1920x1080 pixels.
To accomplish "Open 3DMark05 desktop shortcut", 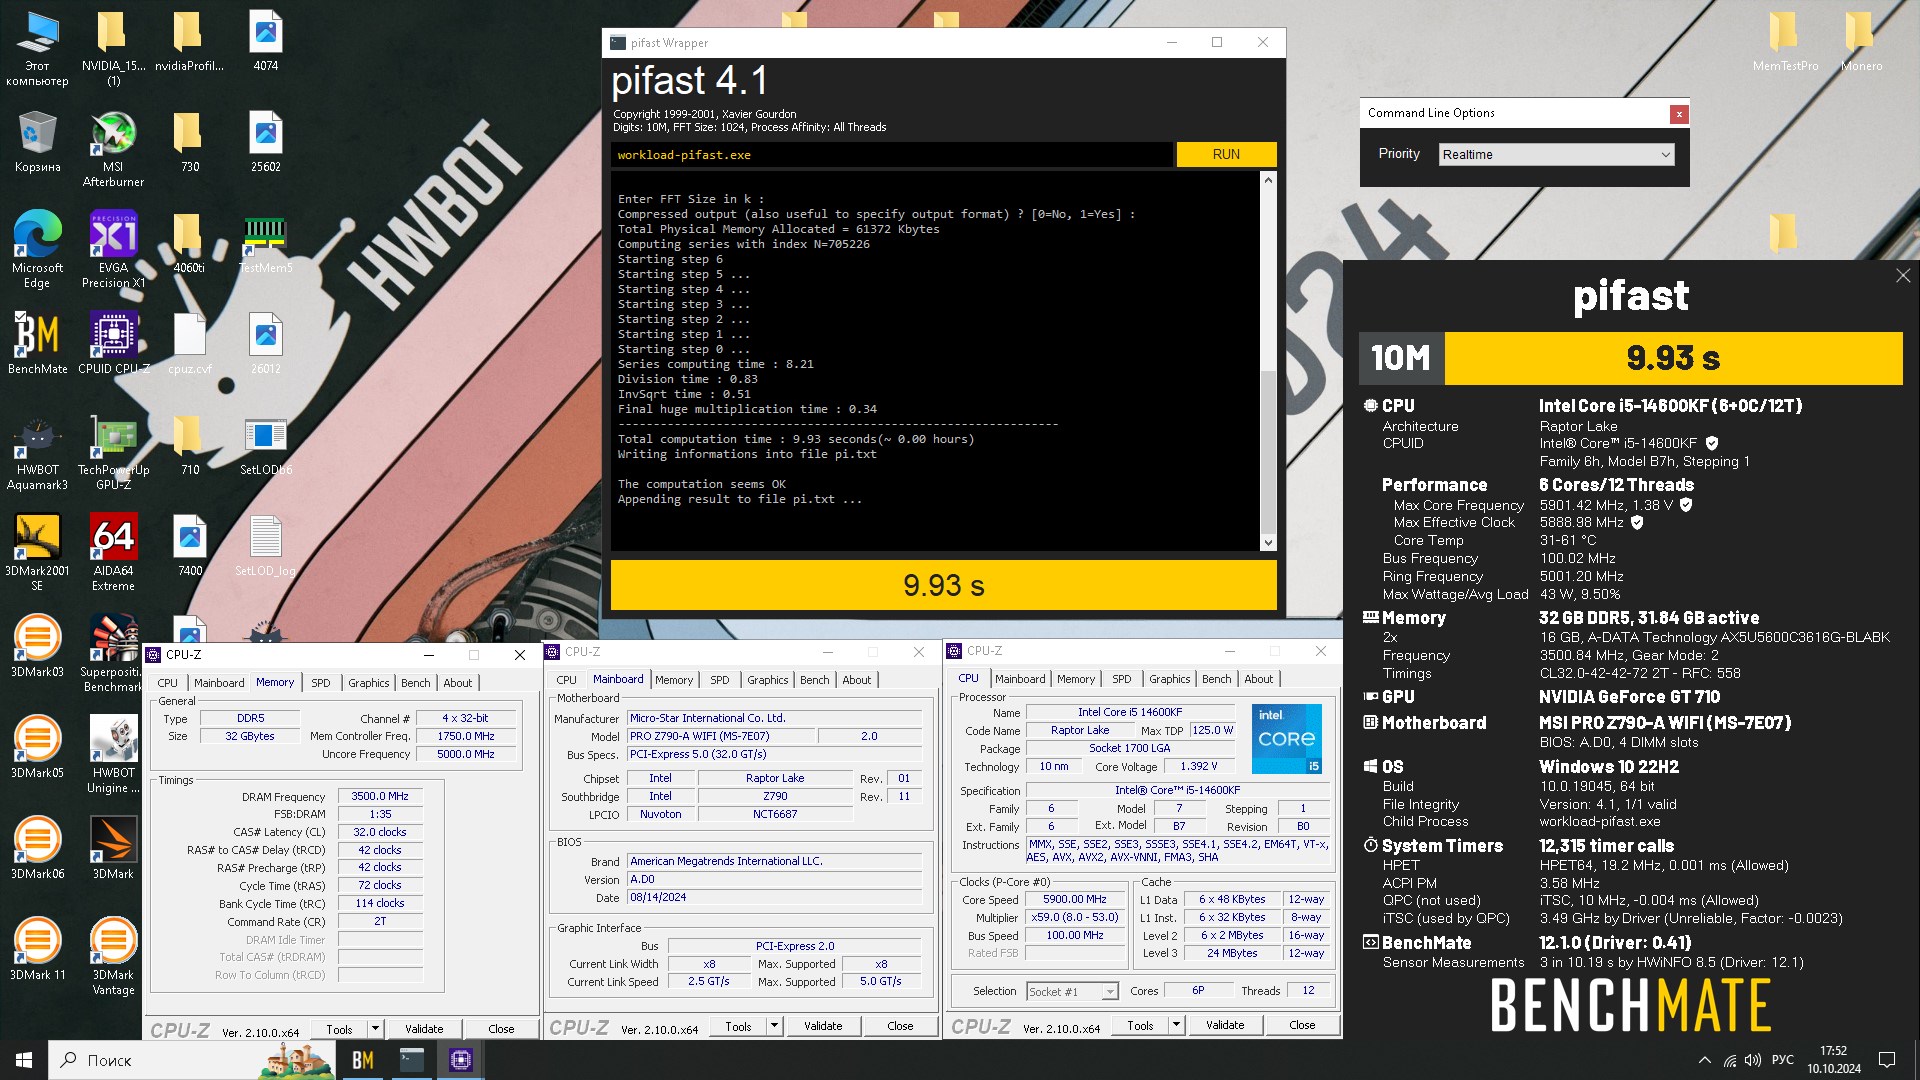I will coord(37,748).
